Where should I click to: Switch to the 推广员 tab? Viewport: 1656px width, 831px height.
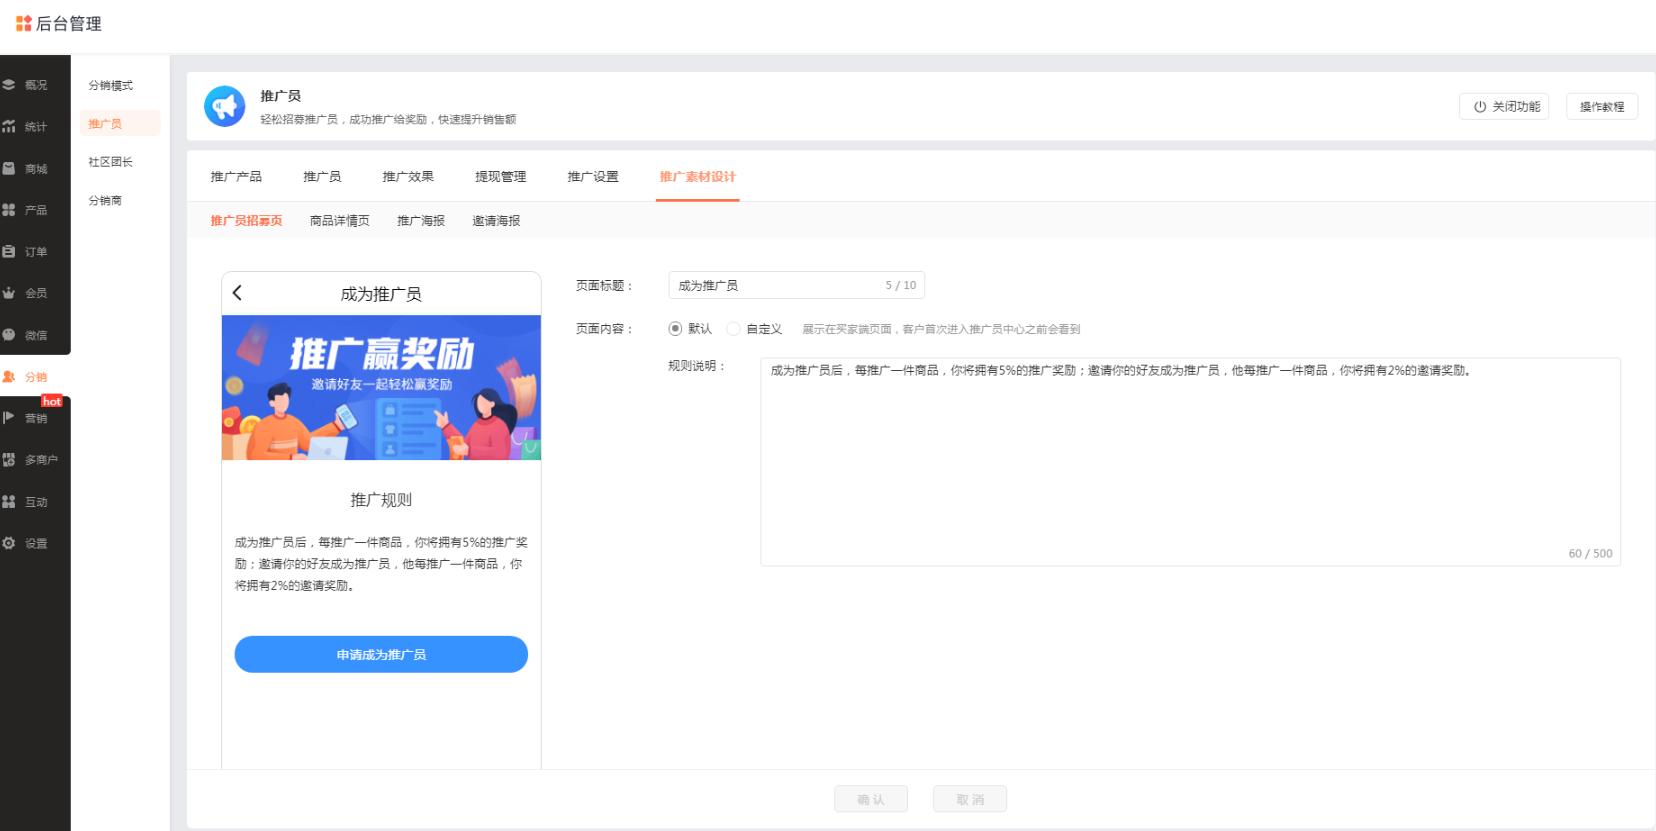(322, 177)
